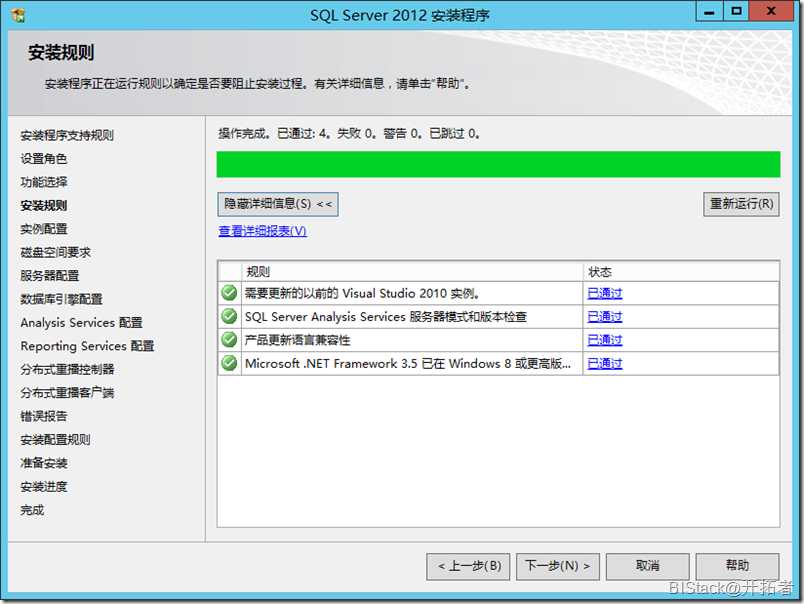804x604 pixels.
Task: Click the 状态 column header
Action: [681, 272]
